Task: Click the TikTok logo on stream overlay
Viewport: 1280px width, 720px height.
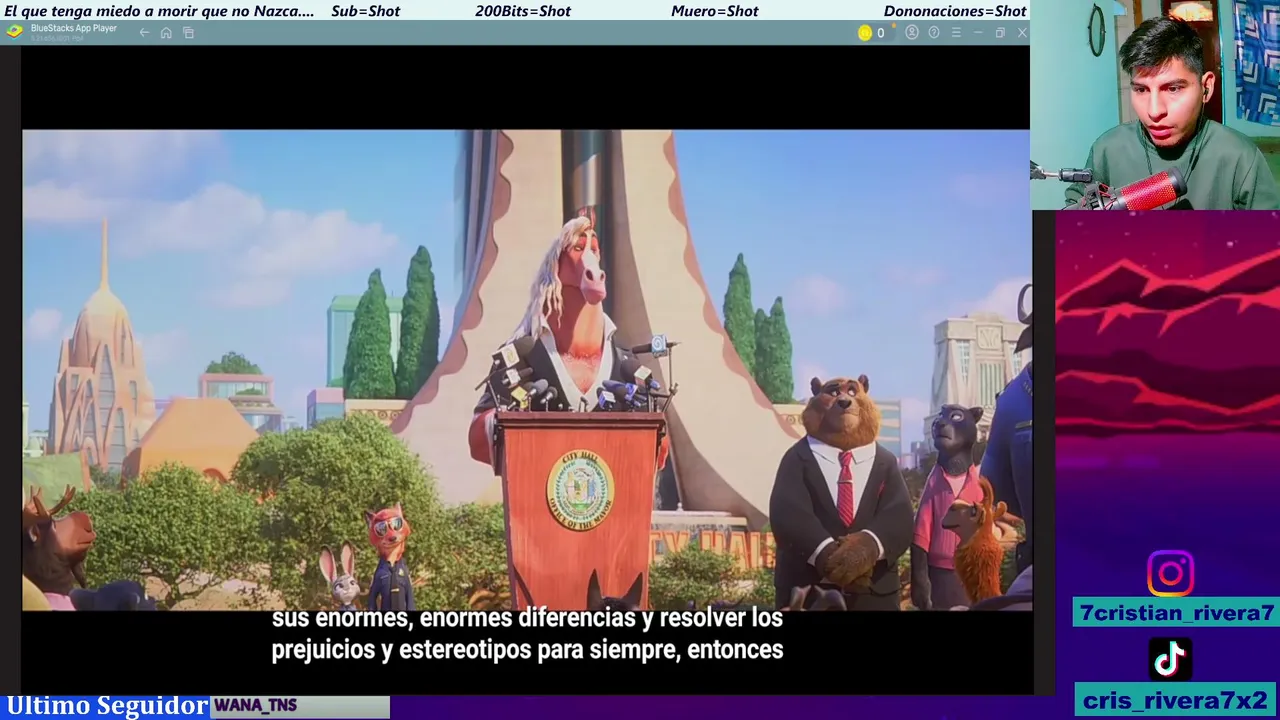Action: 1170,659
